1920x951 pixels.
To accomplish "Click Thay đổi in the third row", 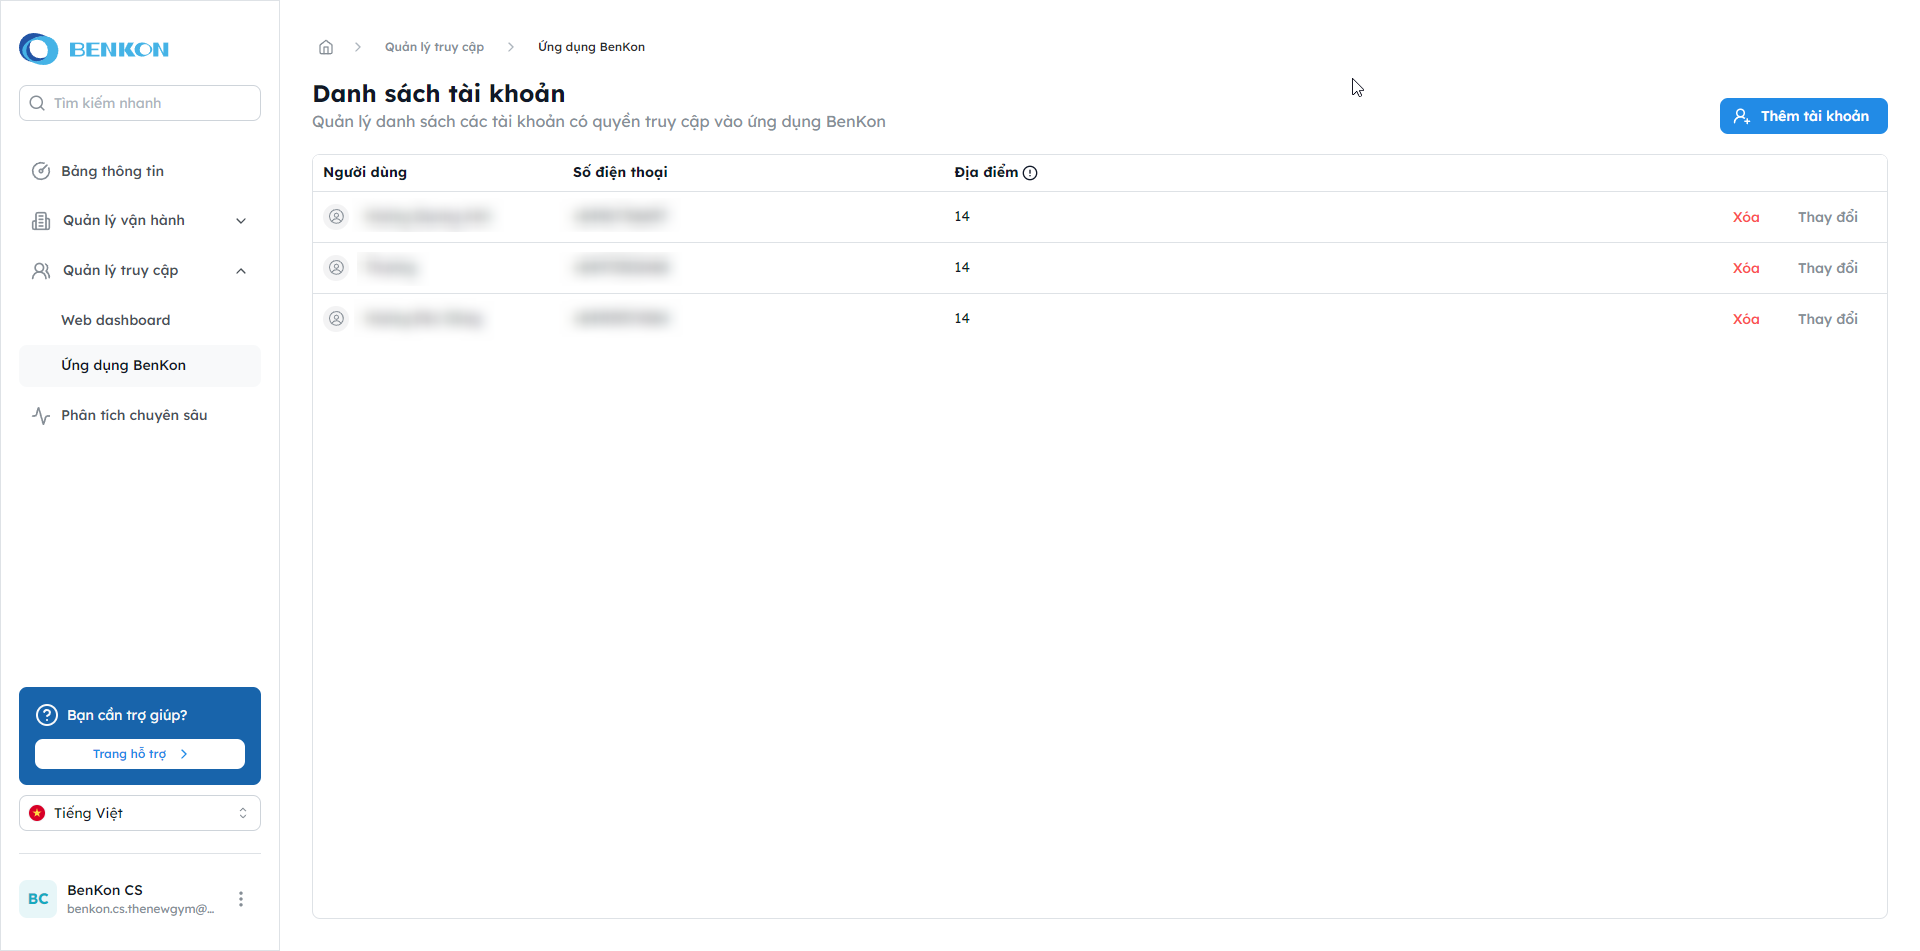I will pyautogui.click(x=1827, y=319).
